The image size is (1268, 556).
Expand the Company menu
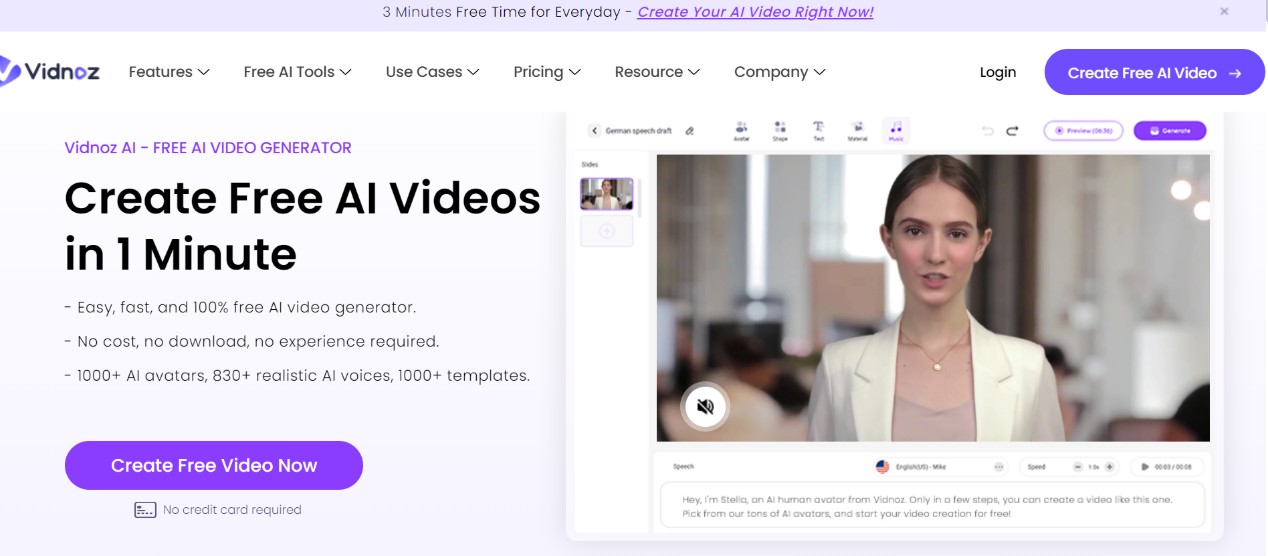tap(780, 72)
